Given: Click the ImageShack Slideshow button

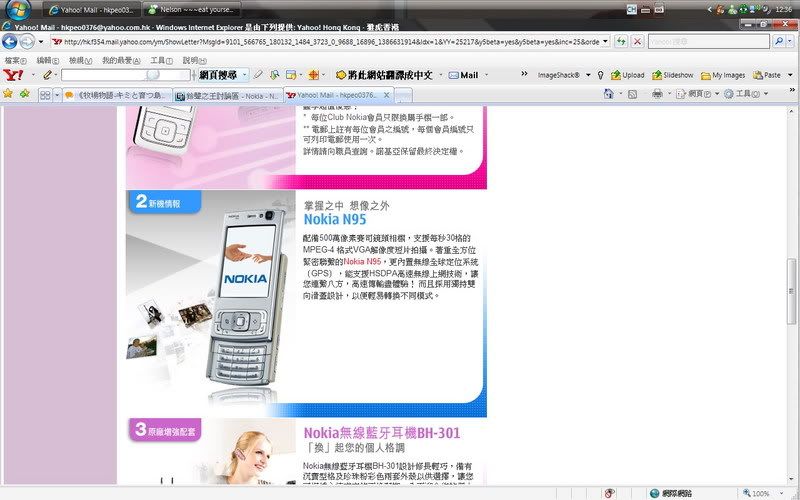Looking at the screenshot, I should click(672, 75).
